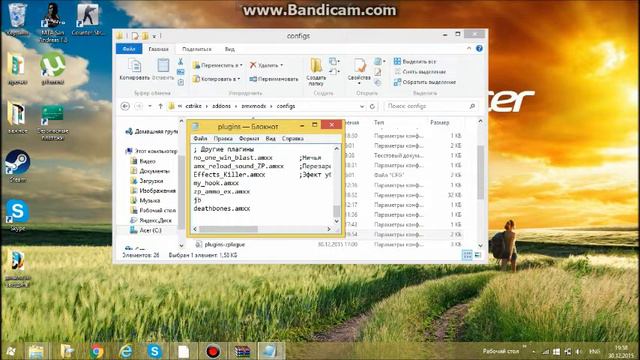Click Bandicam red record icon in taskbar
Screen dimensions: 640x360
213,351
